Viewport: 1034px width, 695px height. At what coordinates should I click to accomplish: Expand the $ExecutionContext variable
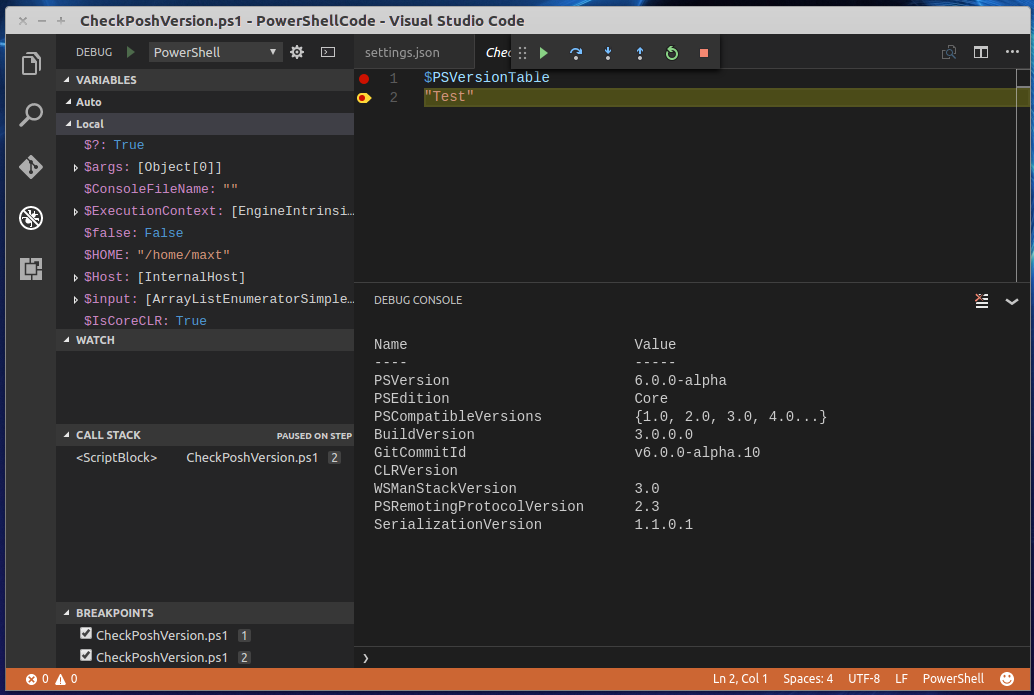(76, 212)
